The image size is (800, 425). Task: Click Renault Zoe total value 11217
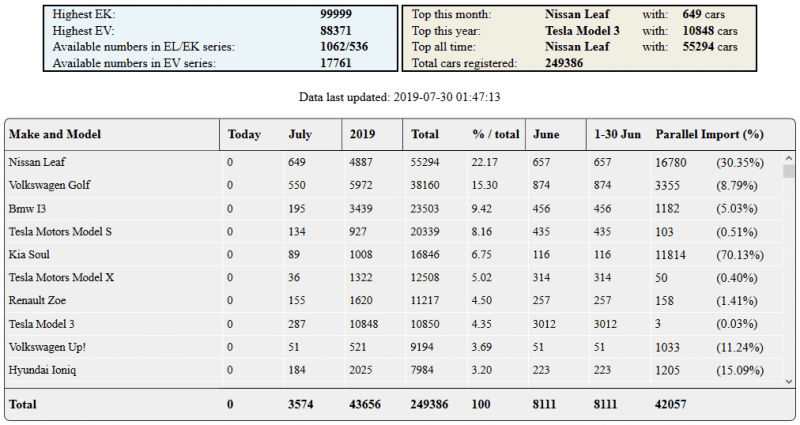424,301
